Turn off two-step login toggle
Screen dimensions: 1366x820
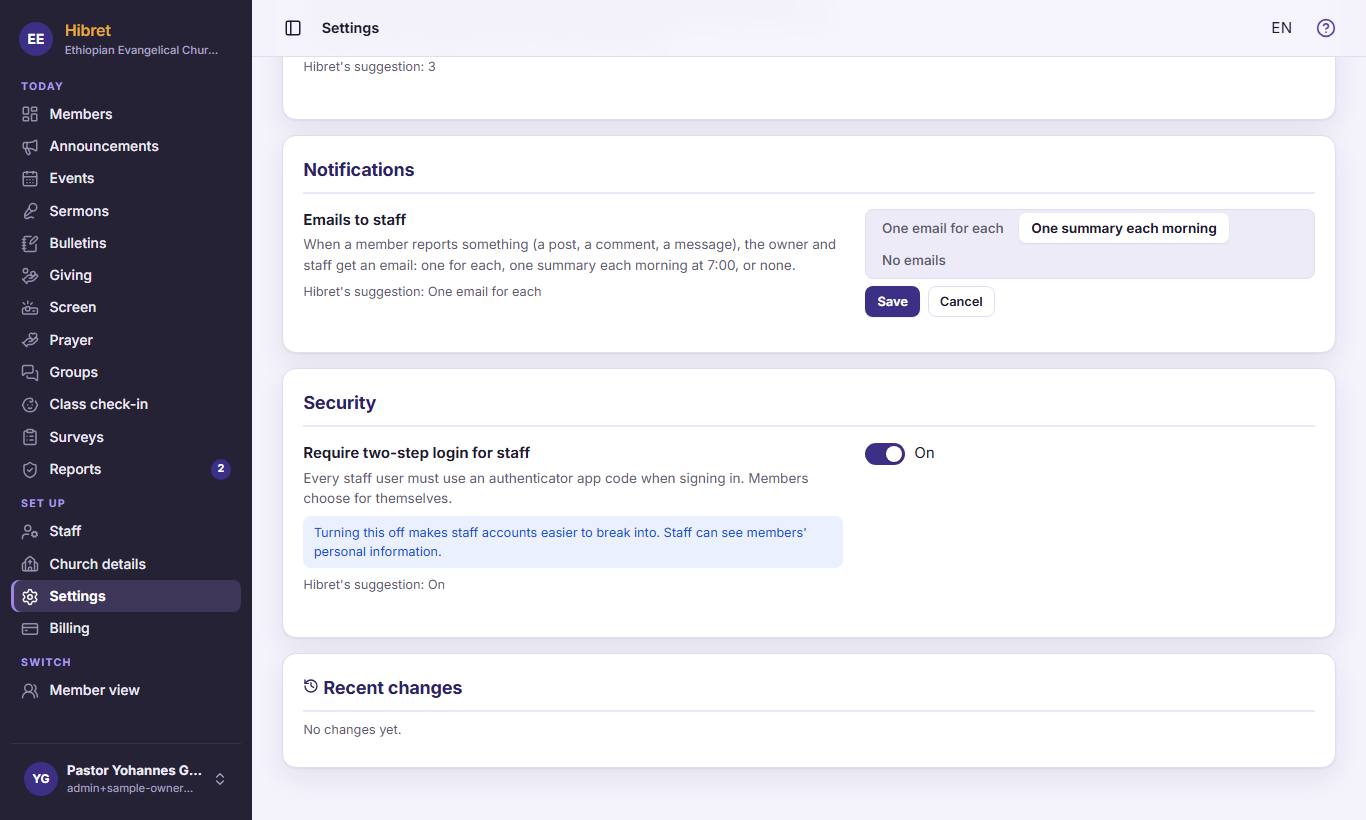tap(885, 454)
